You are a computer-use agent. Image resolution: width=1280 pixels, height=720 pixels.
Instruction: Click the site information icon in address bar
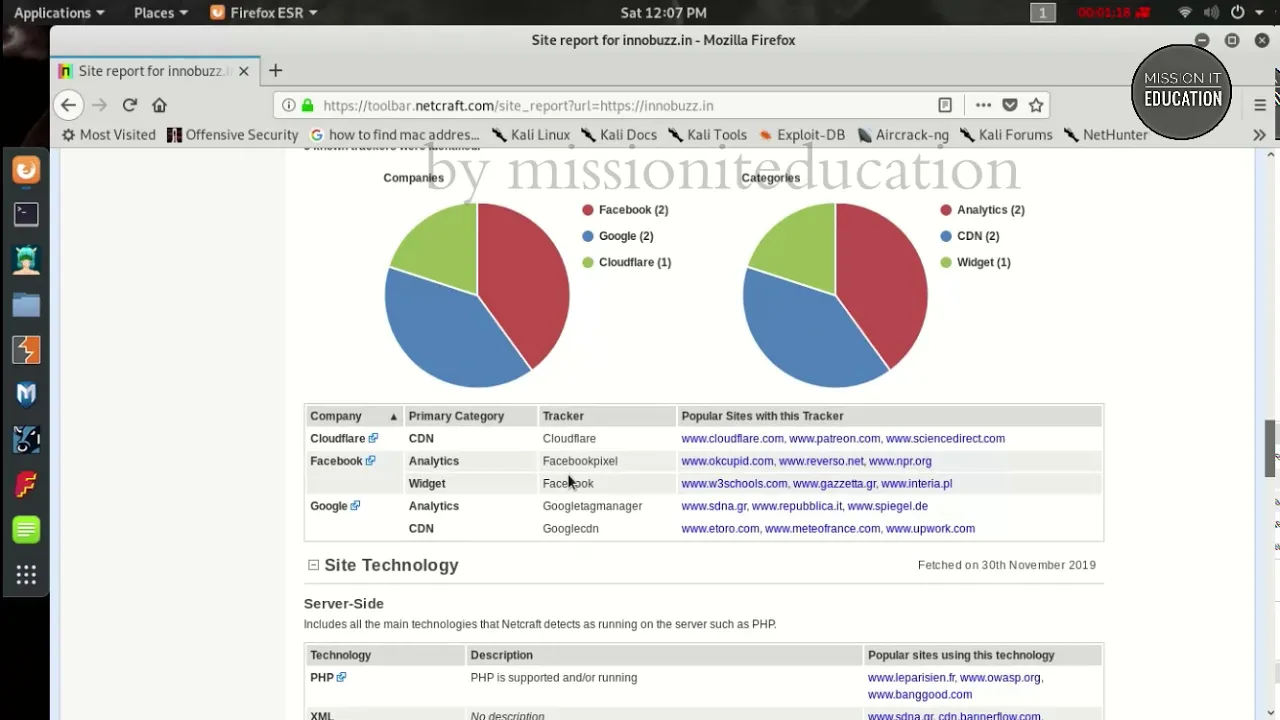288,105
